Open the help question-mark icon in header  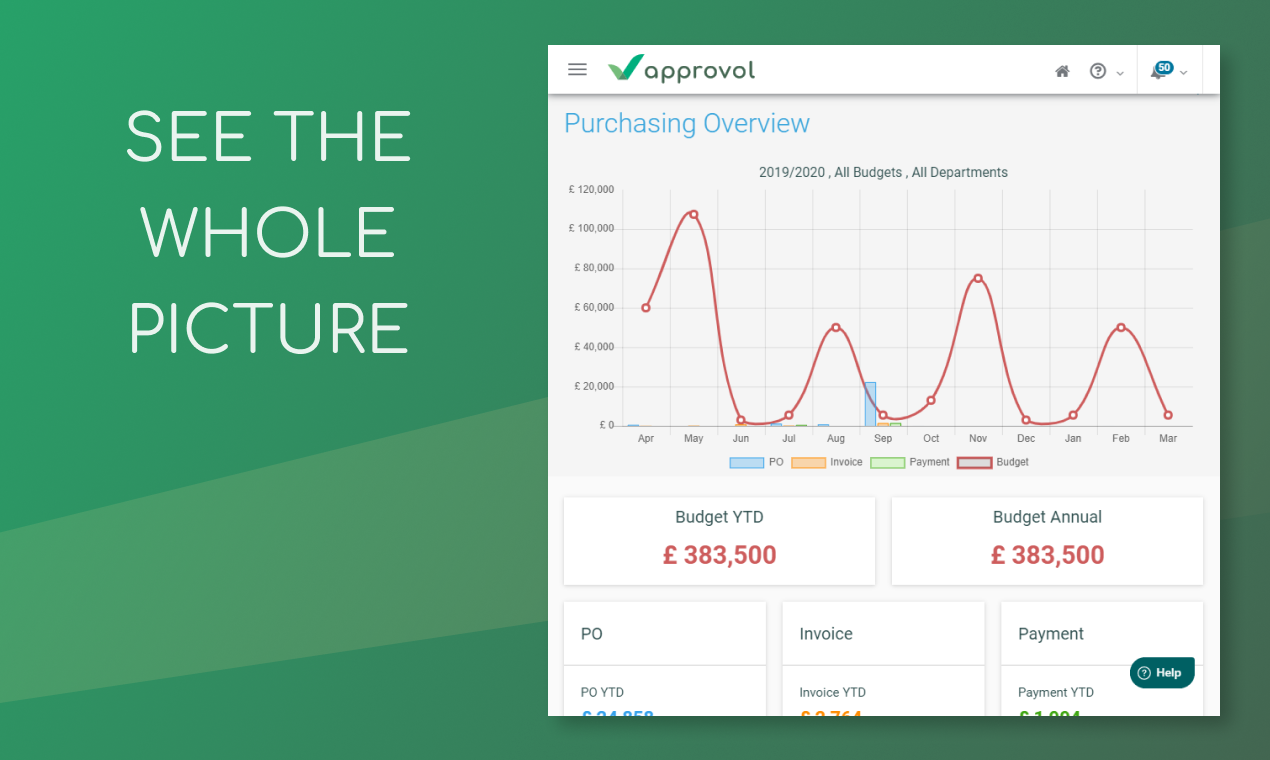[1098, 72]
